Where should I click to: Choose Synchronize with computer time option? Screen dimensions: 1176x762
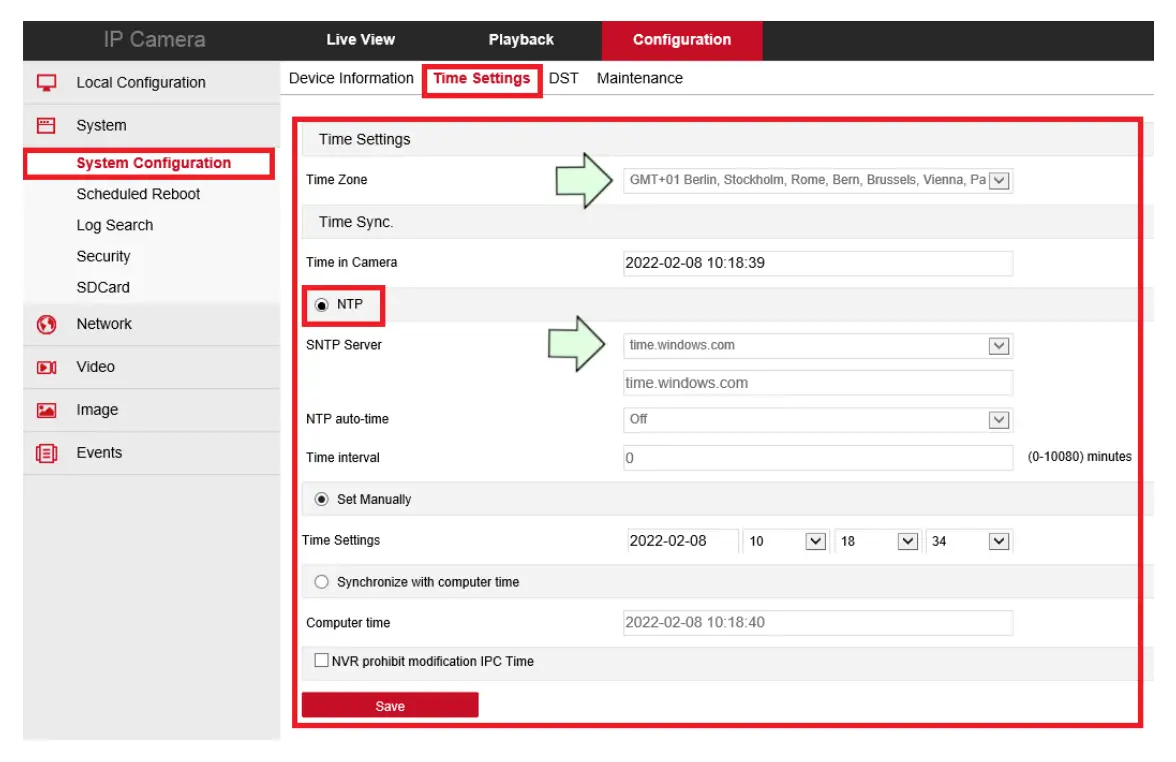coord(322,582)
